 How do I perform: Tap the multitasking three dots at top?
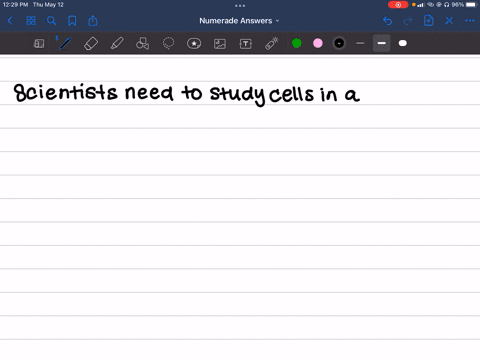tap(240, 6)
